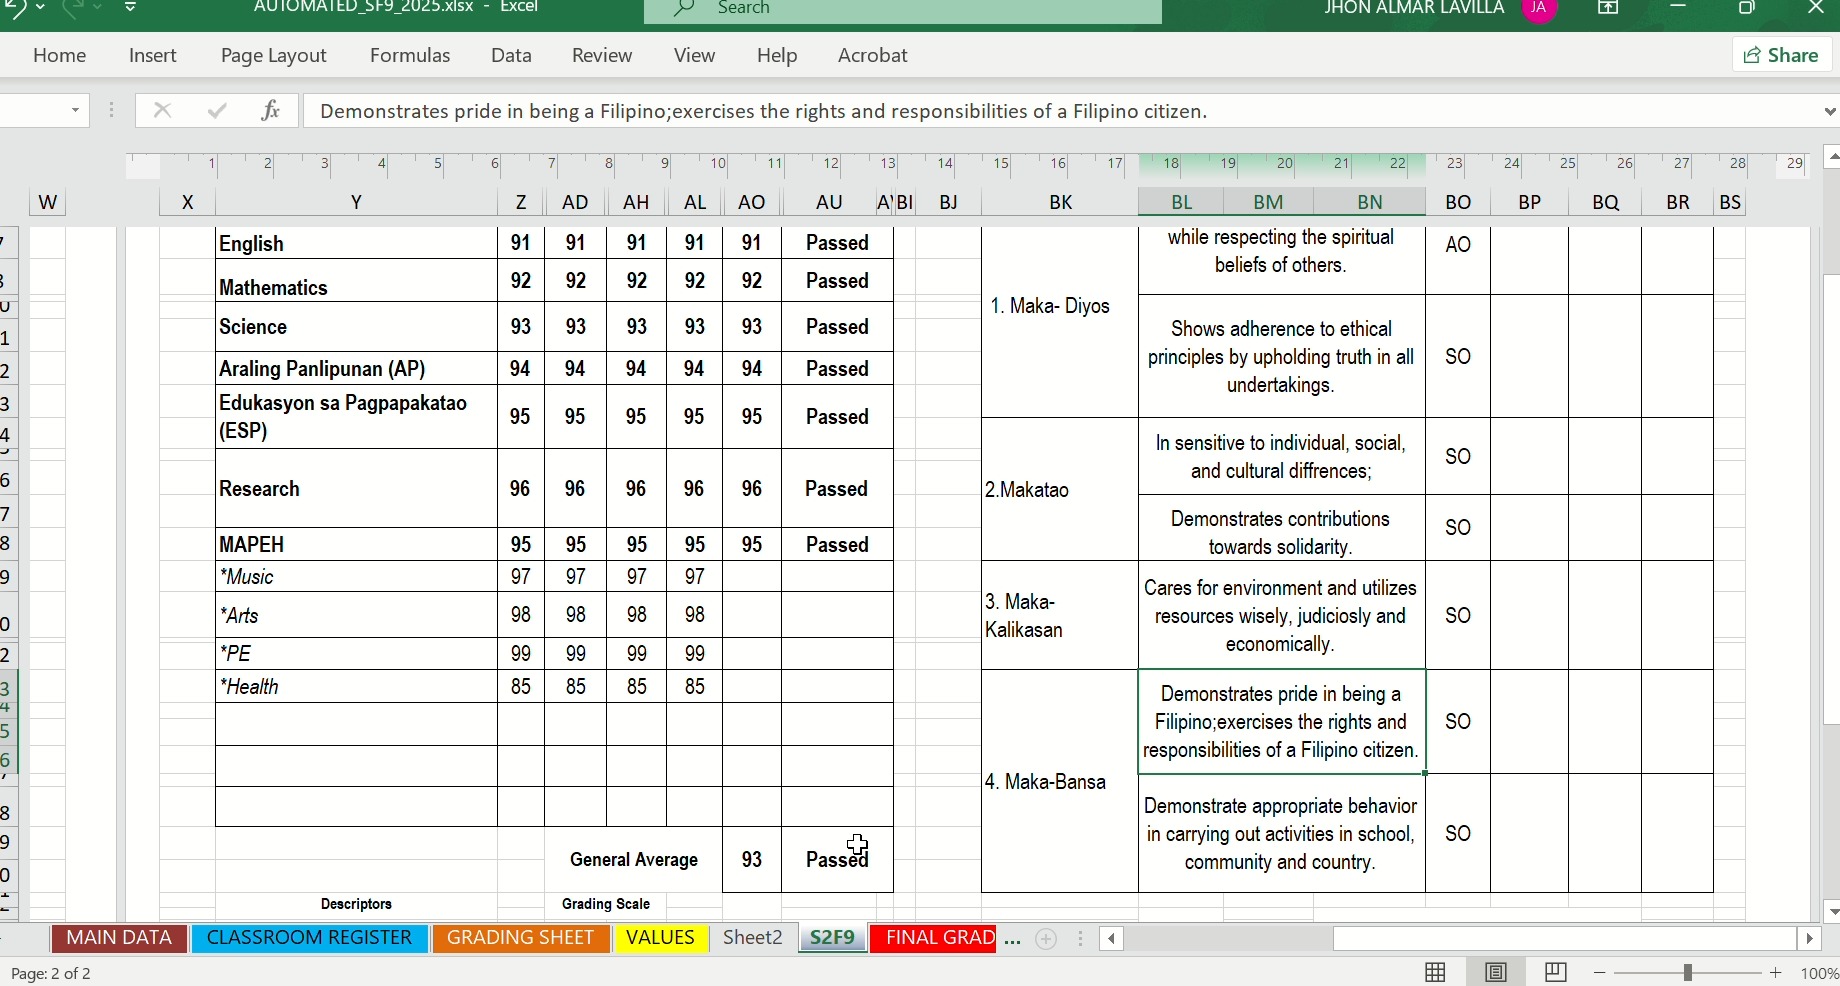Click the Search box in title bar
Viewport: 1840px width, 986px height.
(x=903, y=10)
